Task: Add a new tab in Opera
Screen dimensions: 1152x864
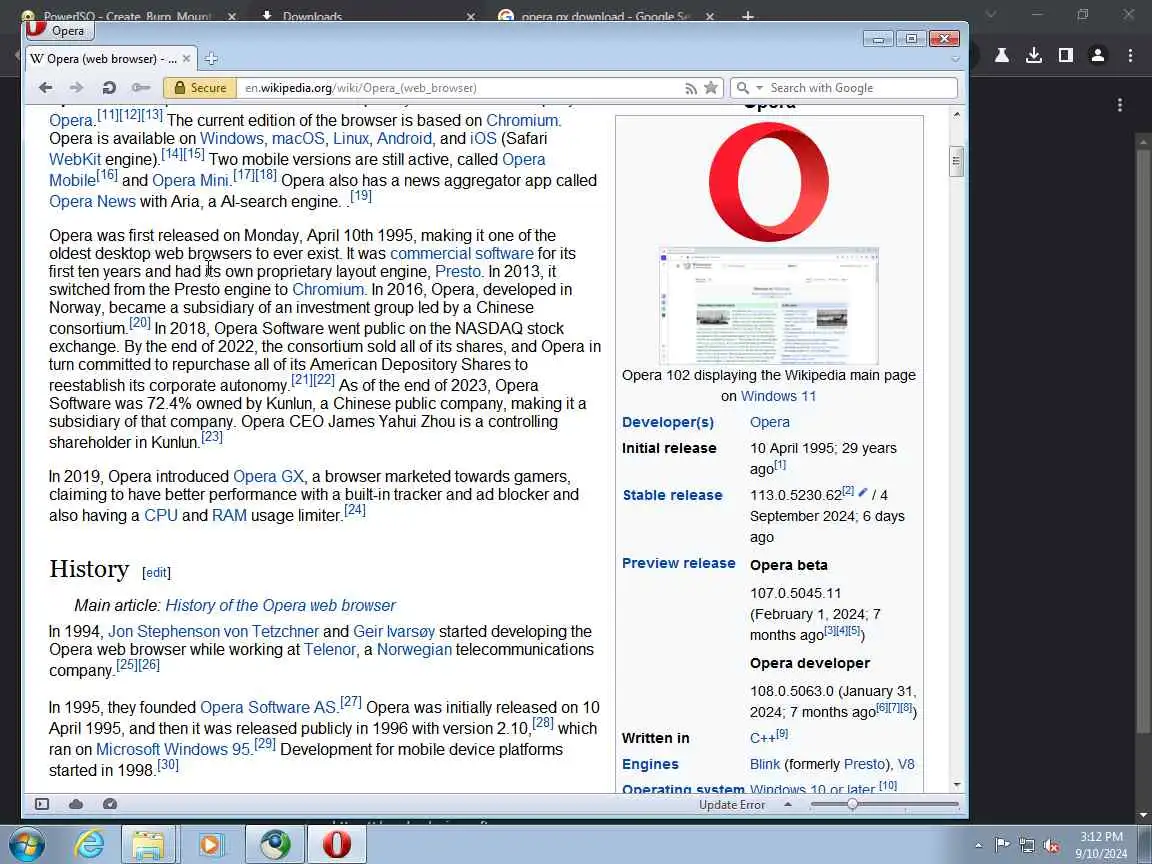Action: pyautogui.click(x=211, y=58)
